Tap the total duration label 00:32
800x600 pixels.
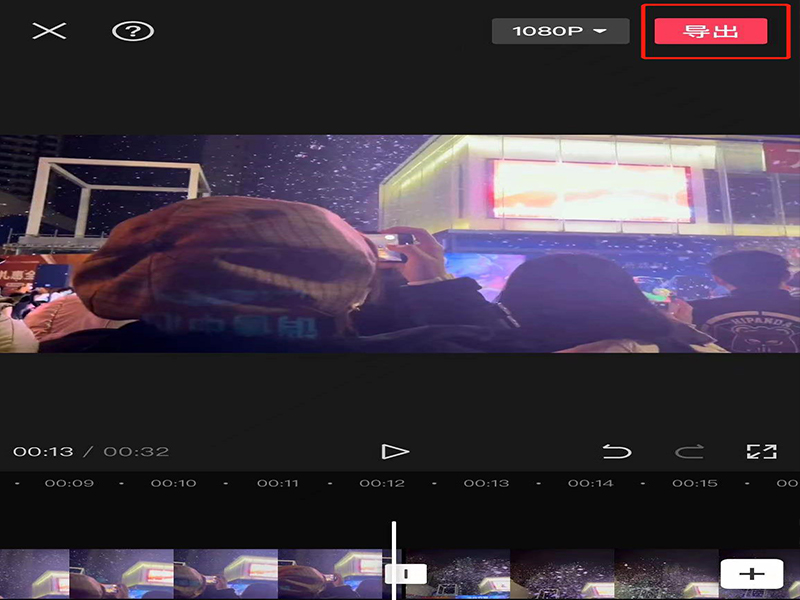[136, 452]
